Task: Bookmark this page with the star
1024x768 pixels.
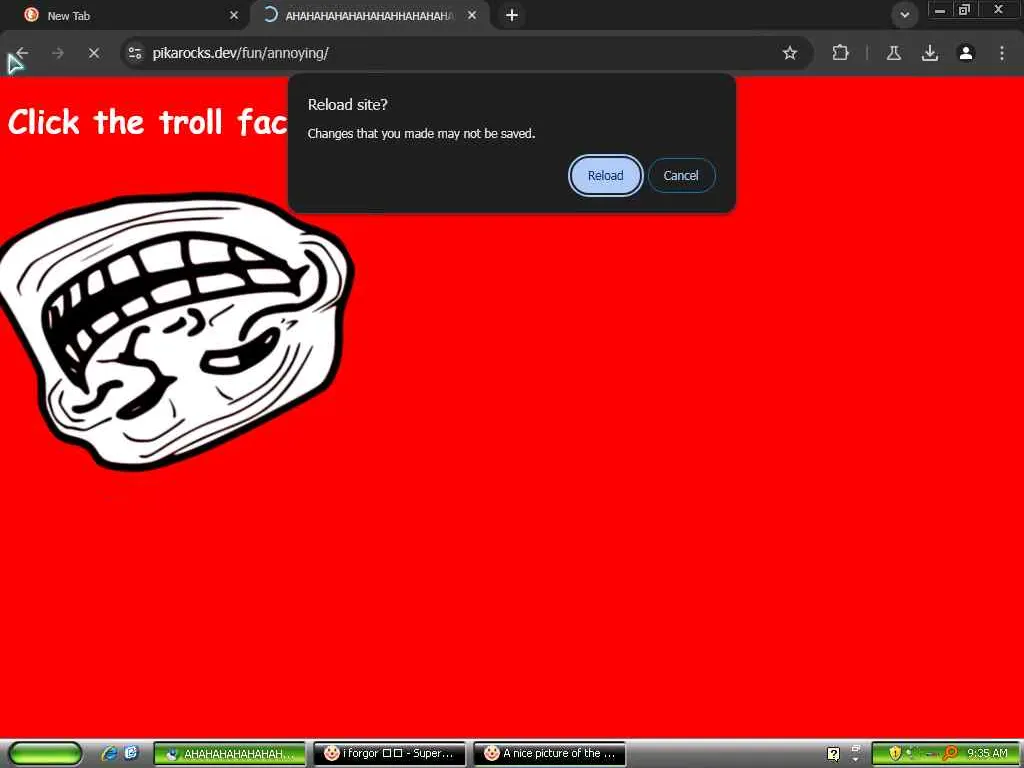Action: point(790,53)
